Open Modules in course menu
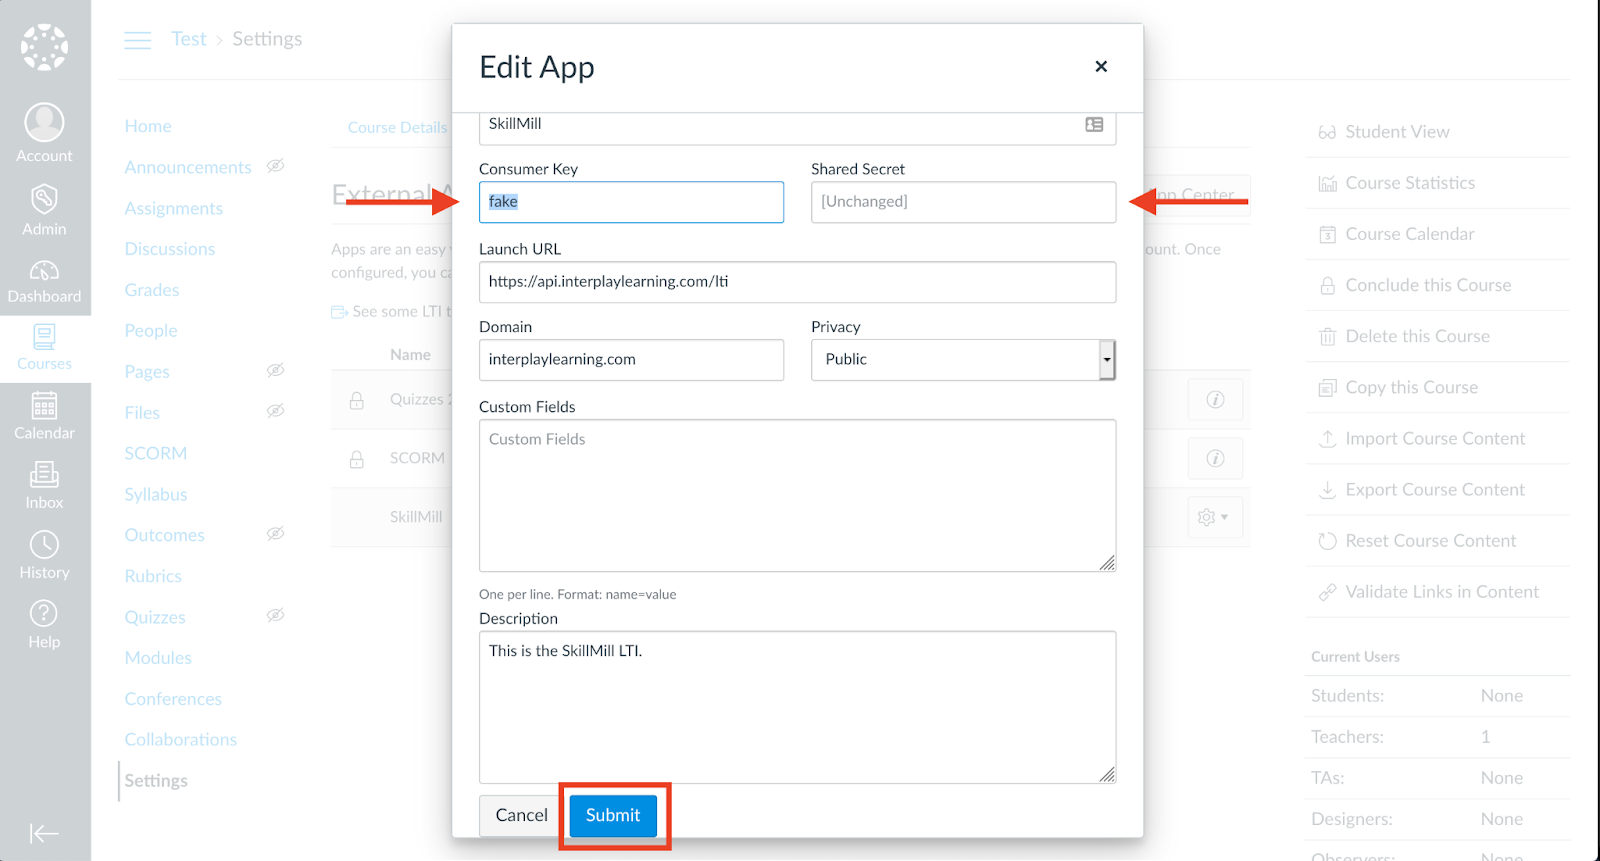This screenshot has width=1600, height=861. coord(158,658)
